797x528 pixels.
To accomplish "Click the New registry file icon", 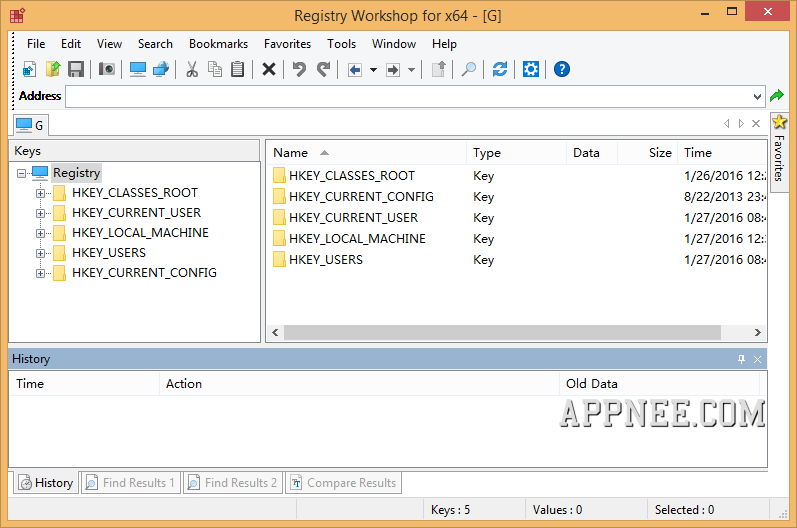I will tap(29, 69).
